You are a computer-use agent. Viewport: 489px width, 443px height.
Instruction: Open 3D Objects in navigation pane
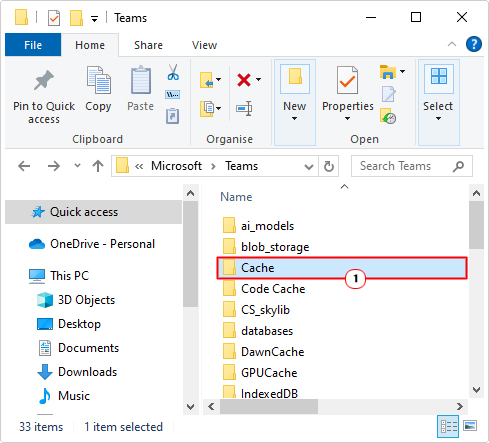(76, 300)
